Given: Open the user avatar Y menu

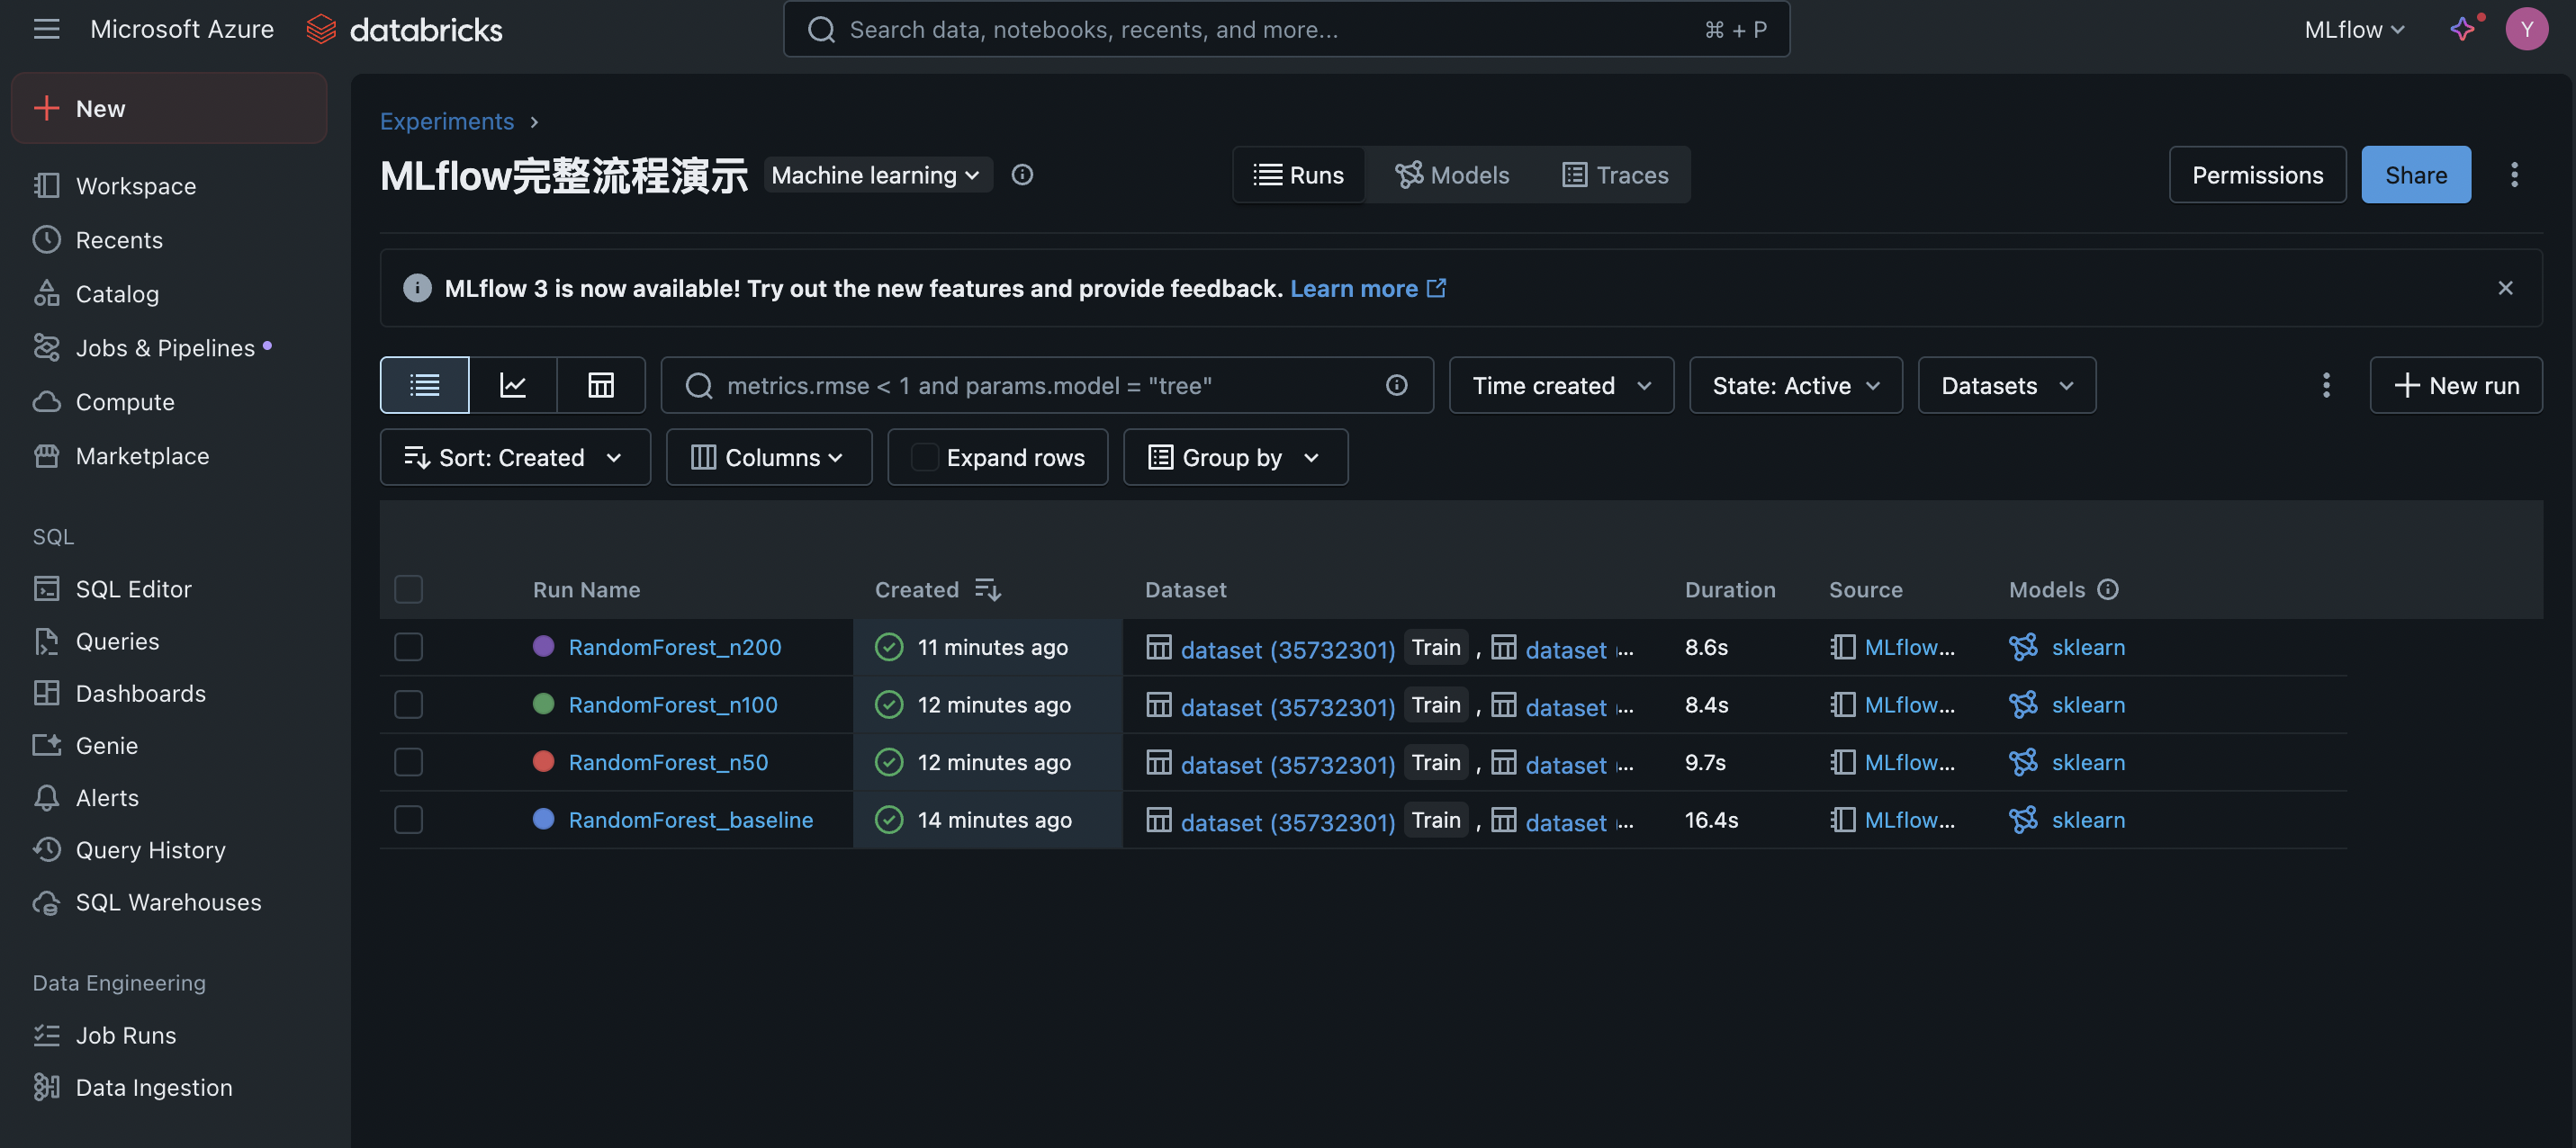Looking at the screenshot, I should tap(2526, 29).
